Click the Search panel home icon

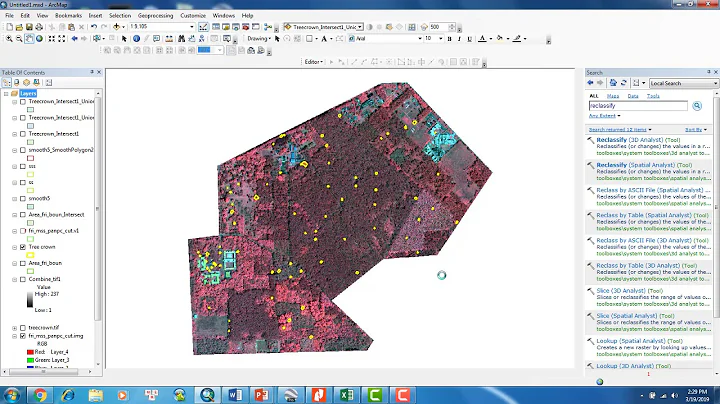point(613,83)
